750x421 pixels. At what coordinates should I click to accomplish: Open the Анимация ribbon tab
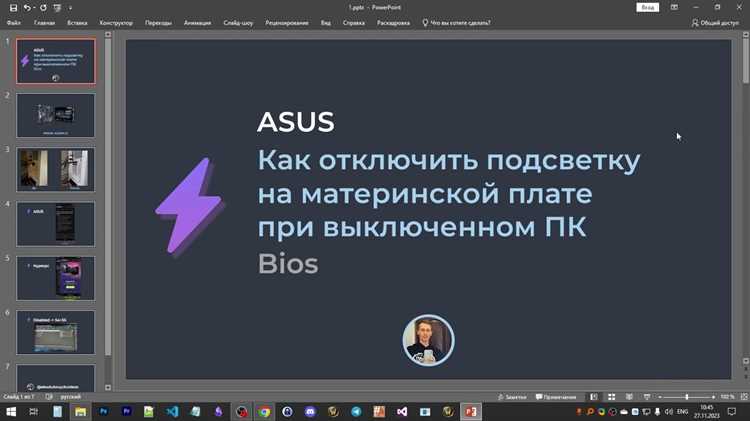click(197, 22)
